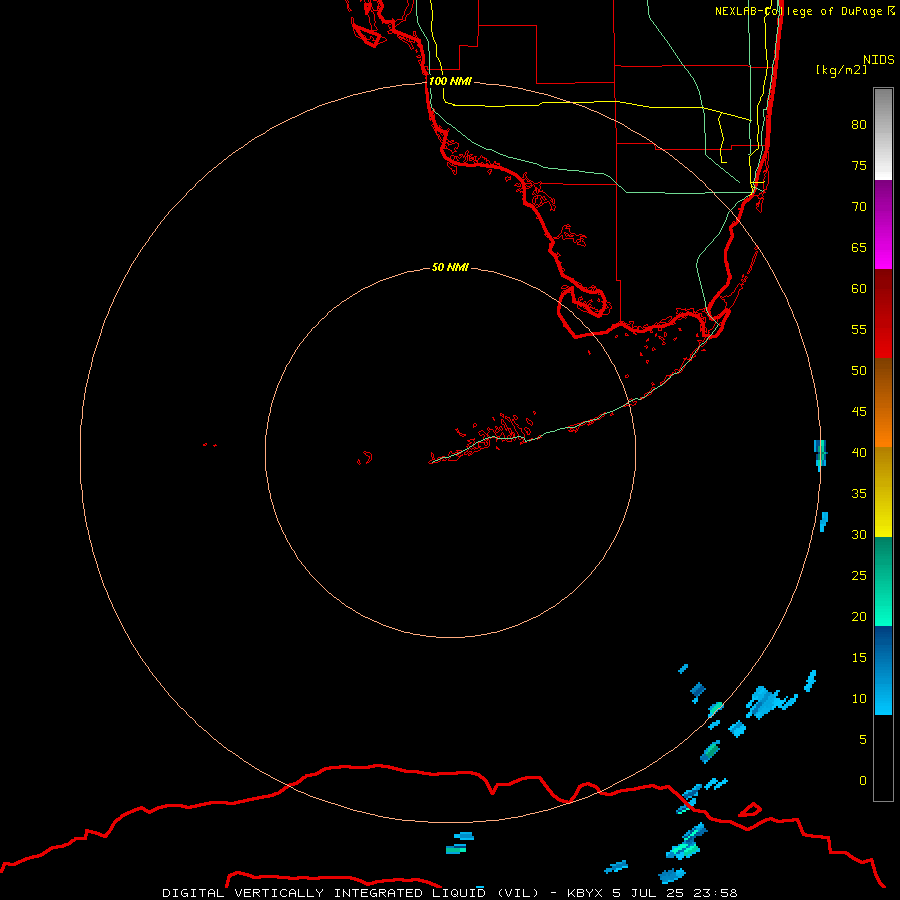Click the 5 value on the color scale
This screenshot has height=900, width=900.
tap(863, 740)
